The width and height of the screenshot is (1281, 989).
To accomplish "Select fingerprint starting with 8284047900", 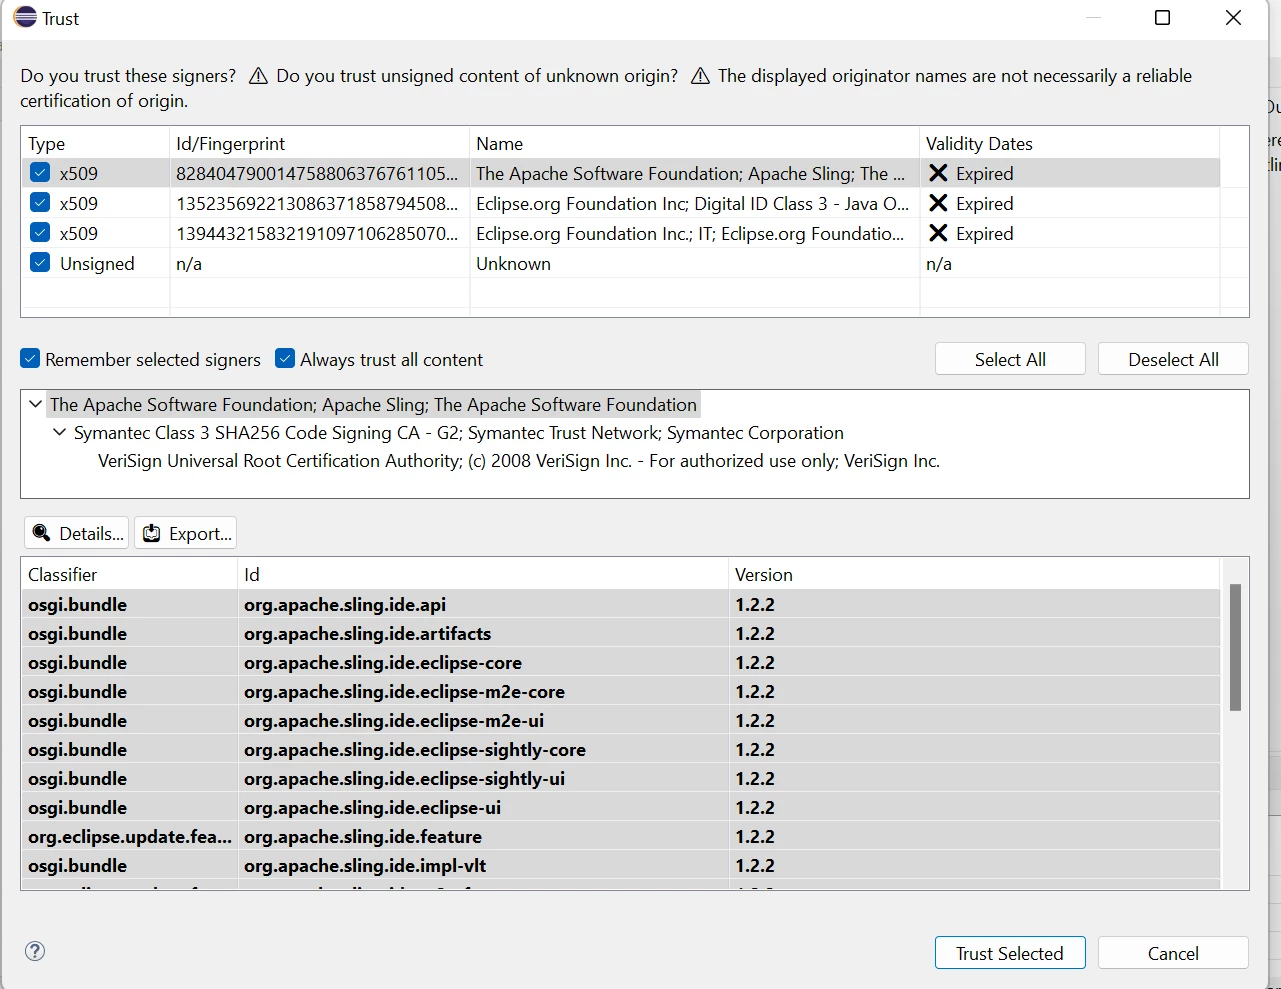I will (317, 173).
